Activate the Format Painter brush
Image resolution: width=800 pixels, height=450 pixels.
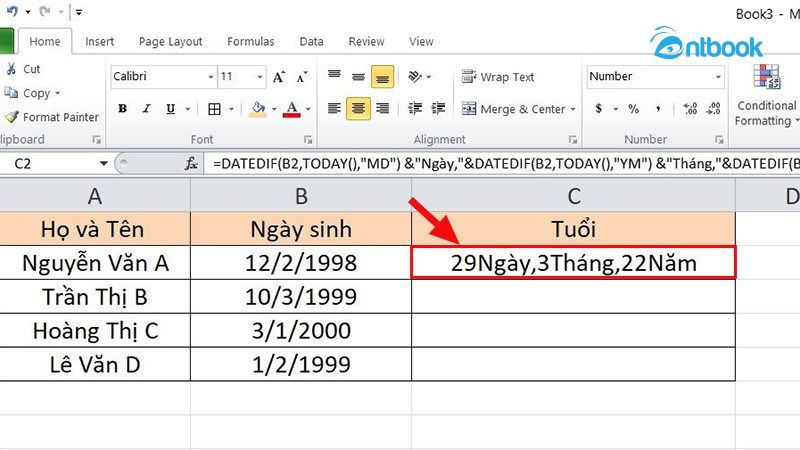(x=11, y=117)
